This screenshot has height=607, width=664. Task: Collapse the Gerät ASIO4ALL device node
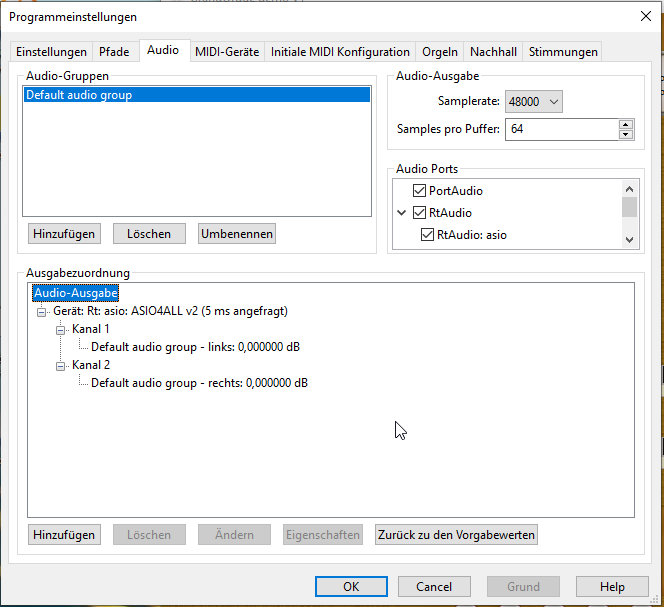click(x=42, y=311)
